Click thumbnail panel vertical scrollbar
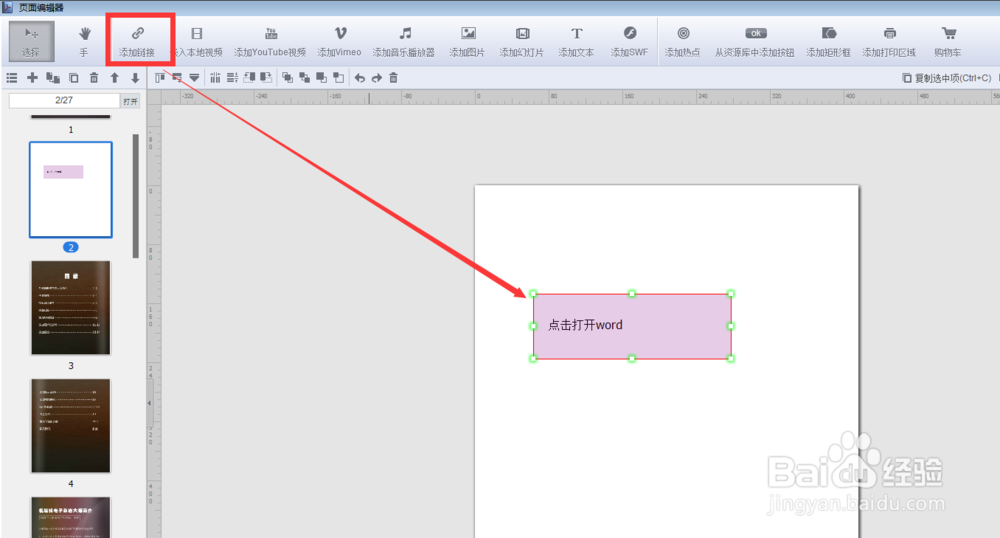This screenshot has width=1000, height=538. coord(135,196)
